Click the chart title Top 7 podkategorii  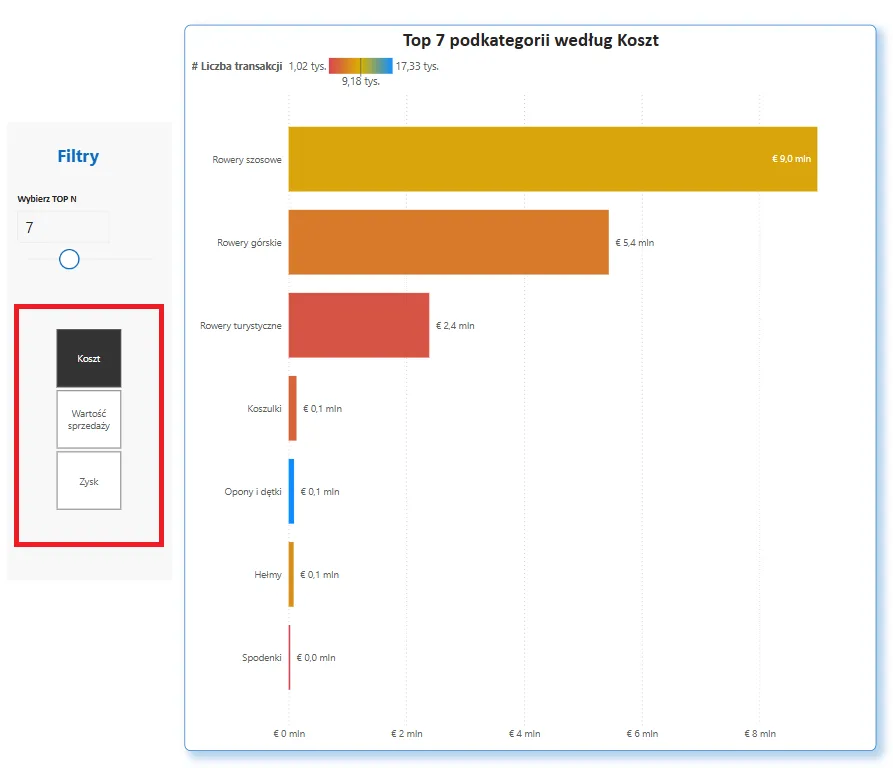point(530,40)
